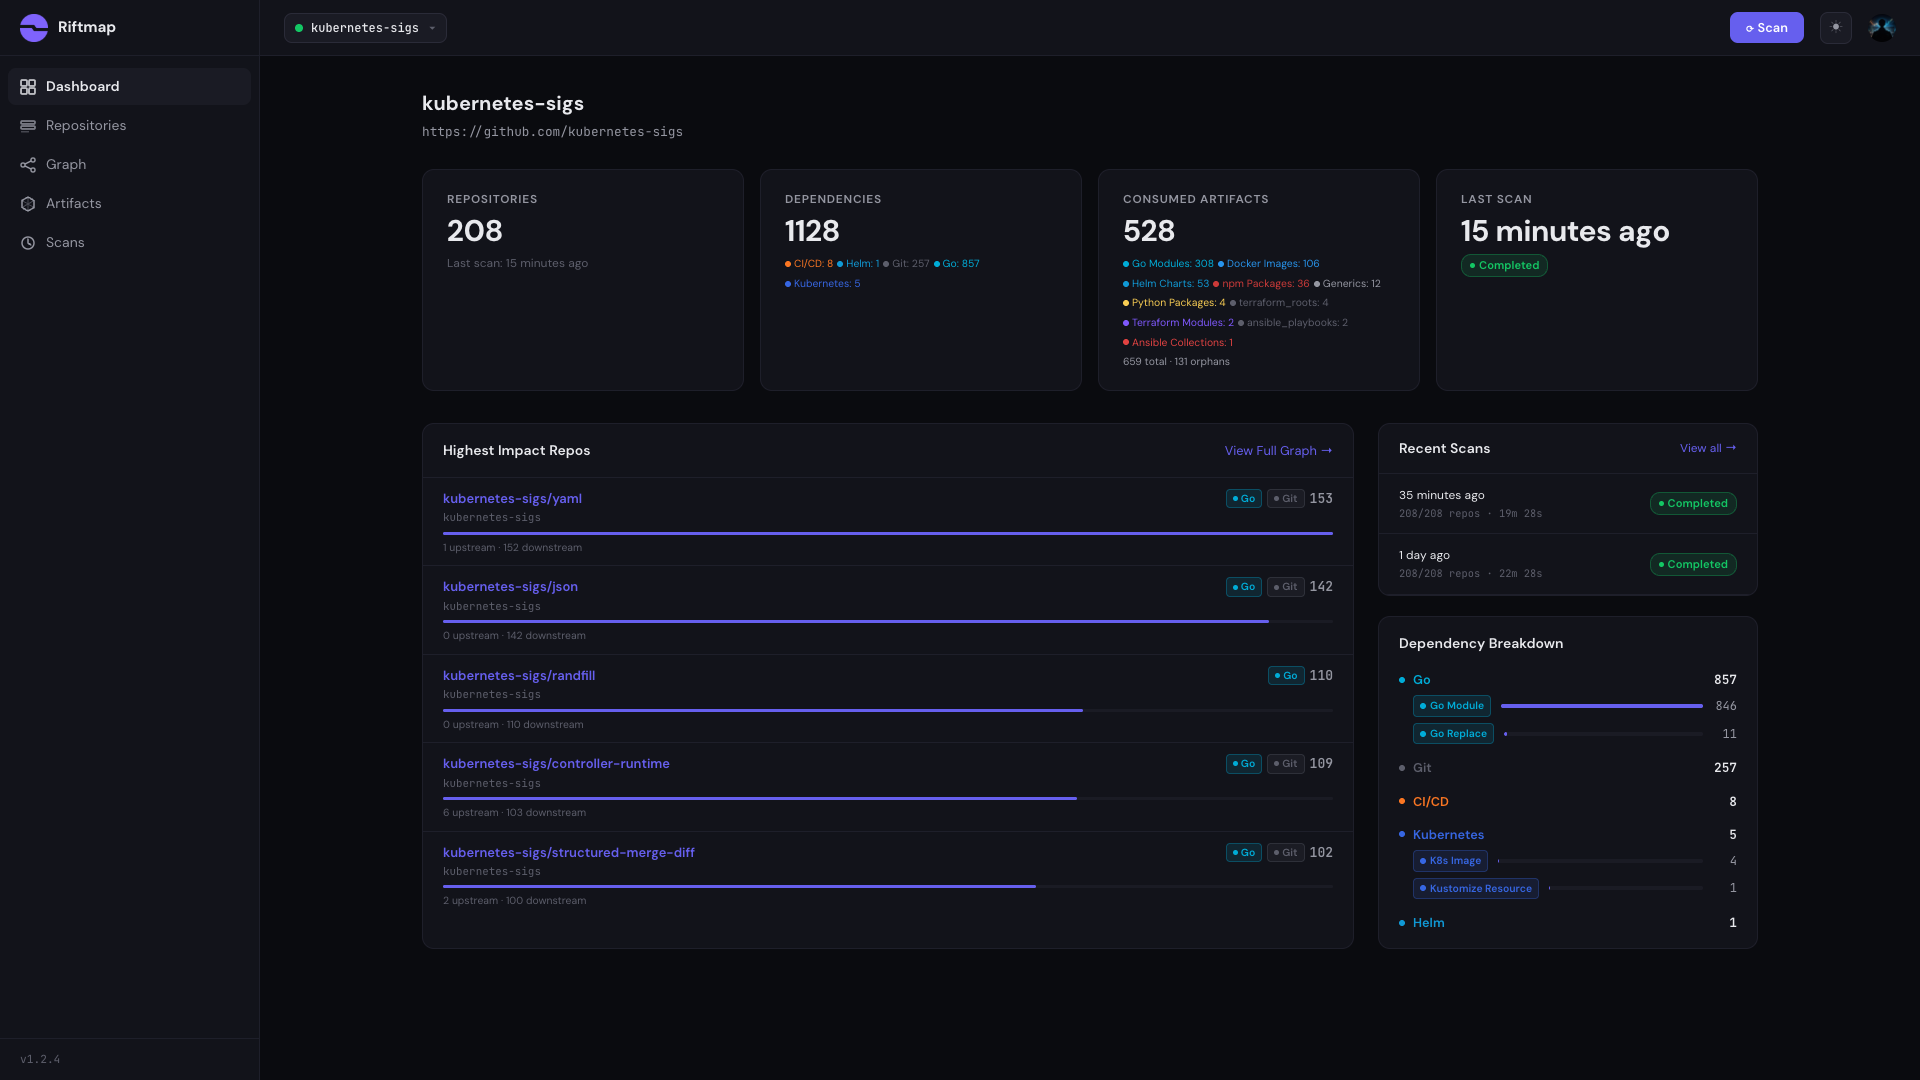Open kubernetes-sigs/randfill repository link
Screen dimensions: 1920x1080
point(519,676)
